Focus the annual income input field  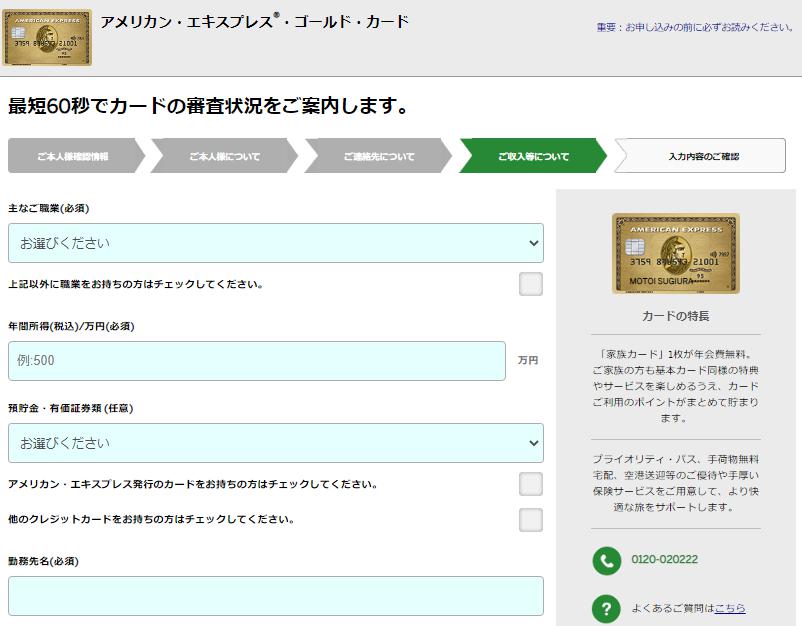(x=257, y=361)
